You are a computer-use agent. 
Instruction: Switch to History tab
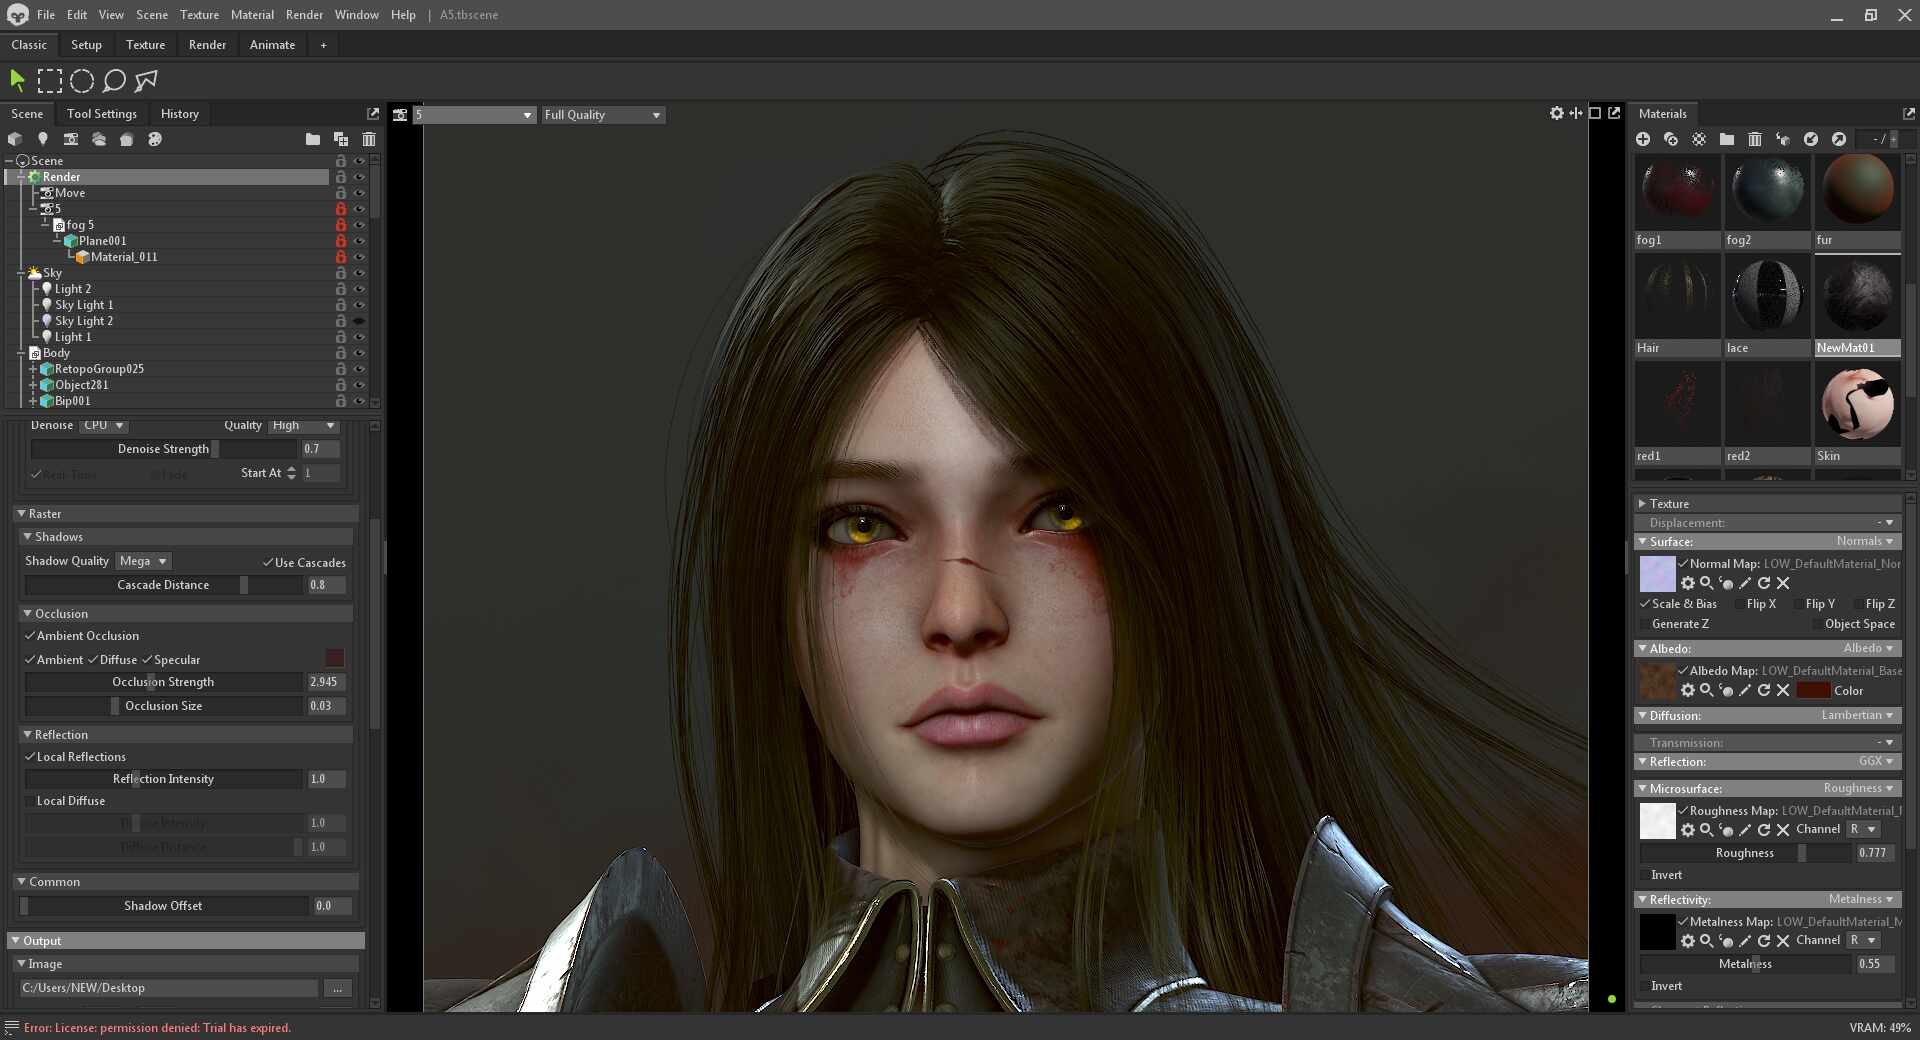pyautogui.click(x=180, y=114)
